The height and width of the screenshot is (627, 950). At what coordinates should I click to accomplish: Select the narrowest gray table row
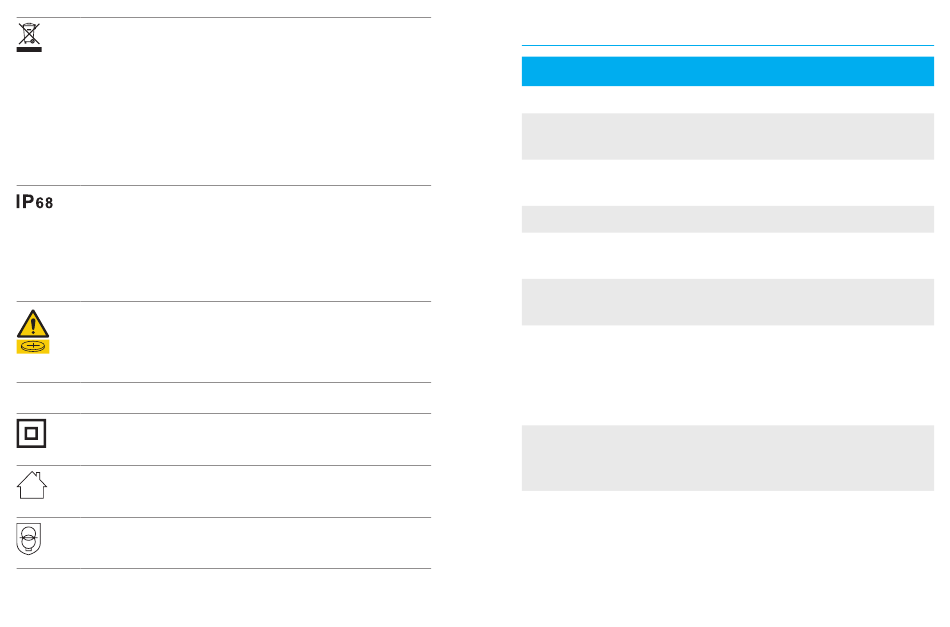(728, 219)
